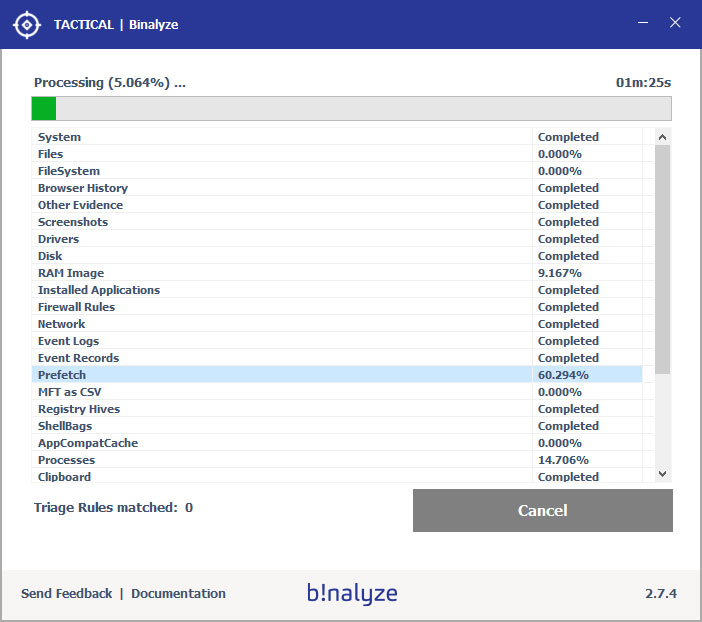Click the 9.167% RAM Image status
Image resolution: width=702 pixels, height=622 pixels.
click(560, 273)
